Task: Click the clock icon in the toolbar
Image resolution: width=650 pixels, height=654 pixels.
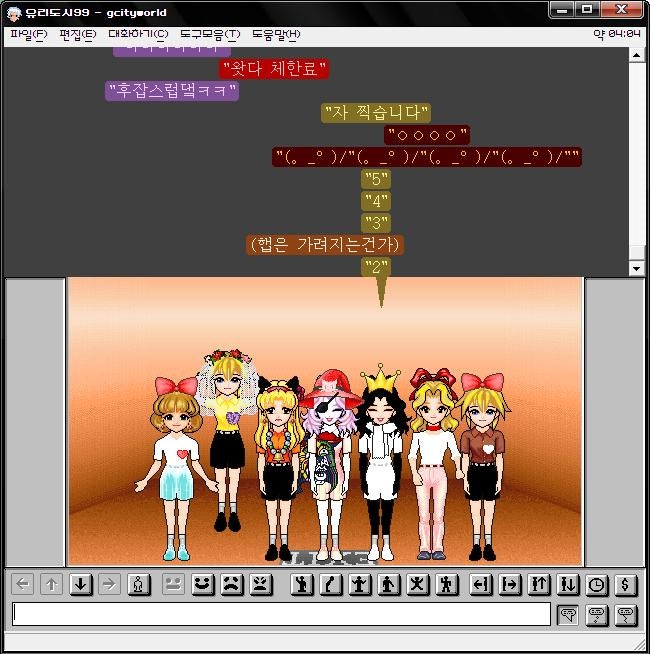Action: pyautogui.click(x=596, y=584)
